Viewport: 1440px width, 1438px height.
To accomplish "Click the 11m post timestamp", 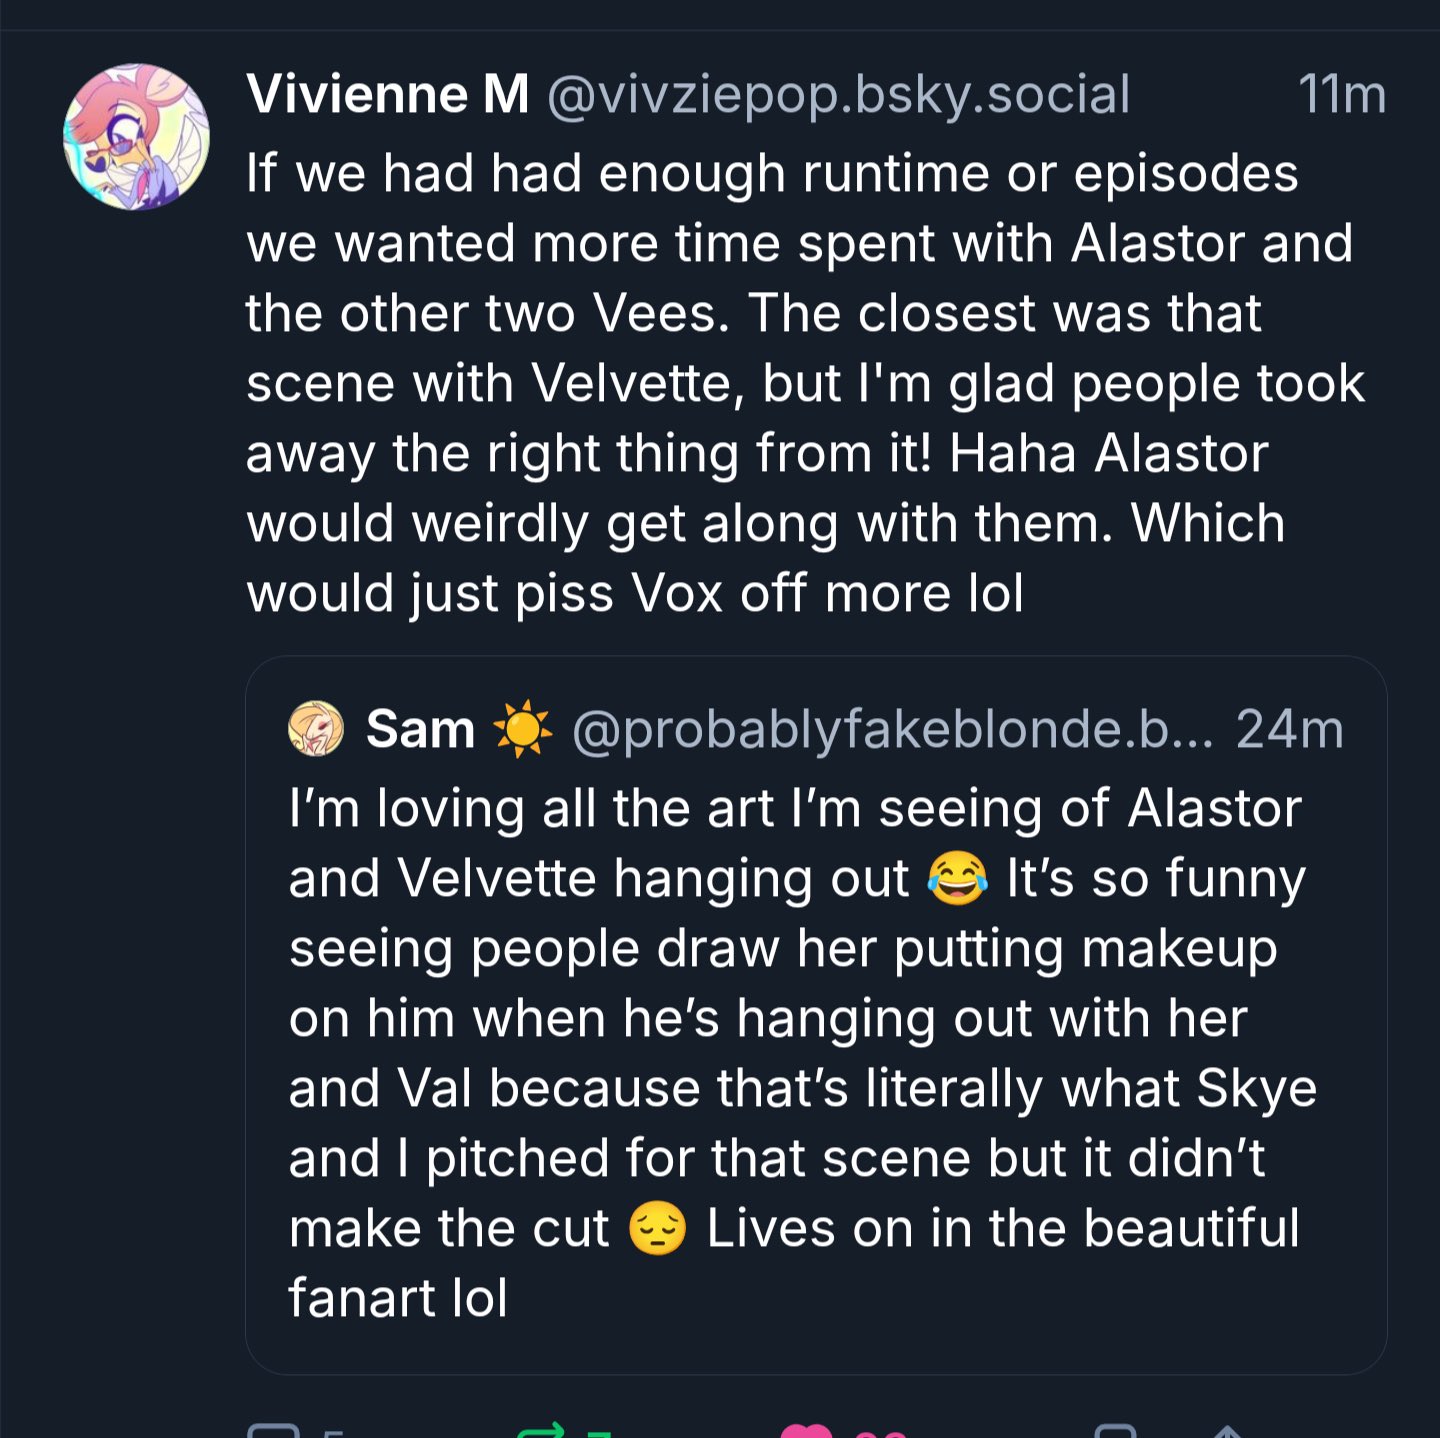I will pos(1341,95).
